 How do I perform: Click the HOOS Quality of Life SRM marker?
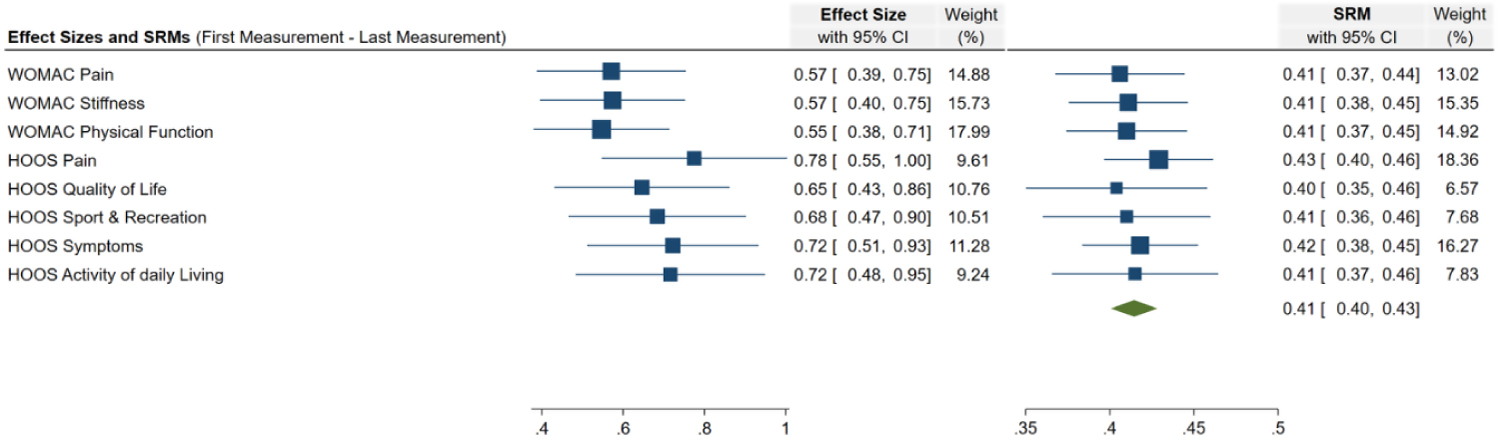tap(1116, 188)
